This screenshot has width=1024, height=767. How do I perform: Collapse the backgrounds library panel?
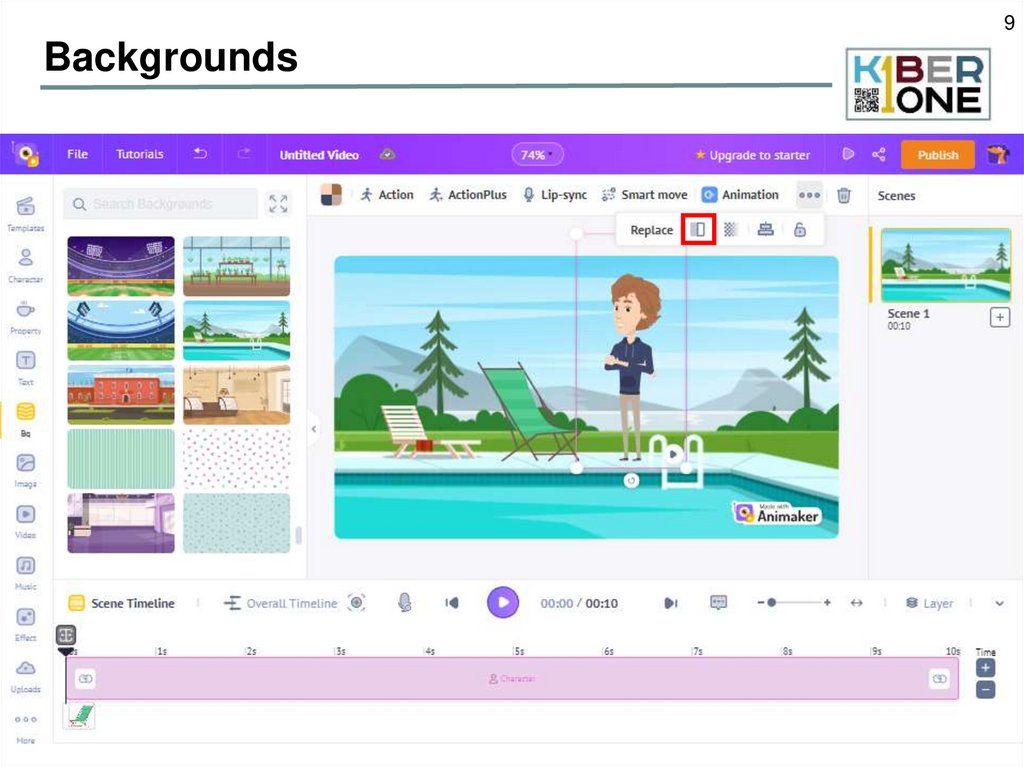click(x=314, y=429)
